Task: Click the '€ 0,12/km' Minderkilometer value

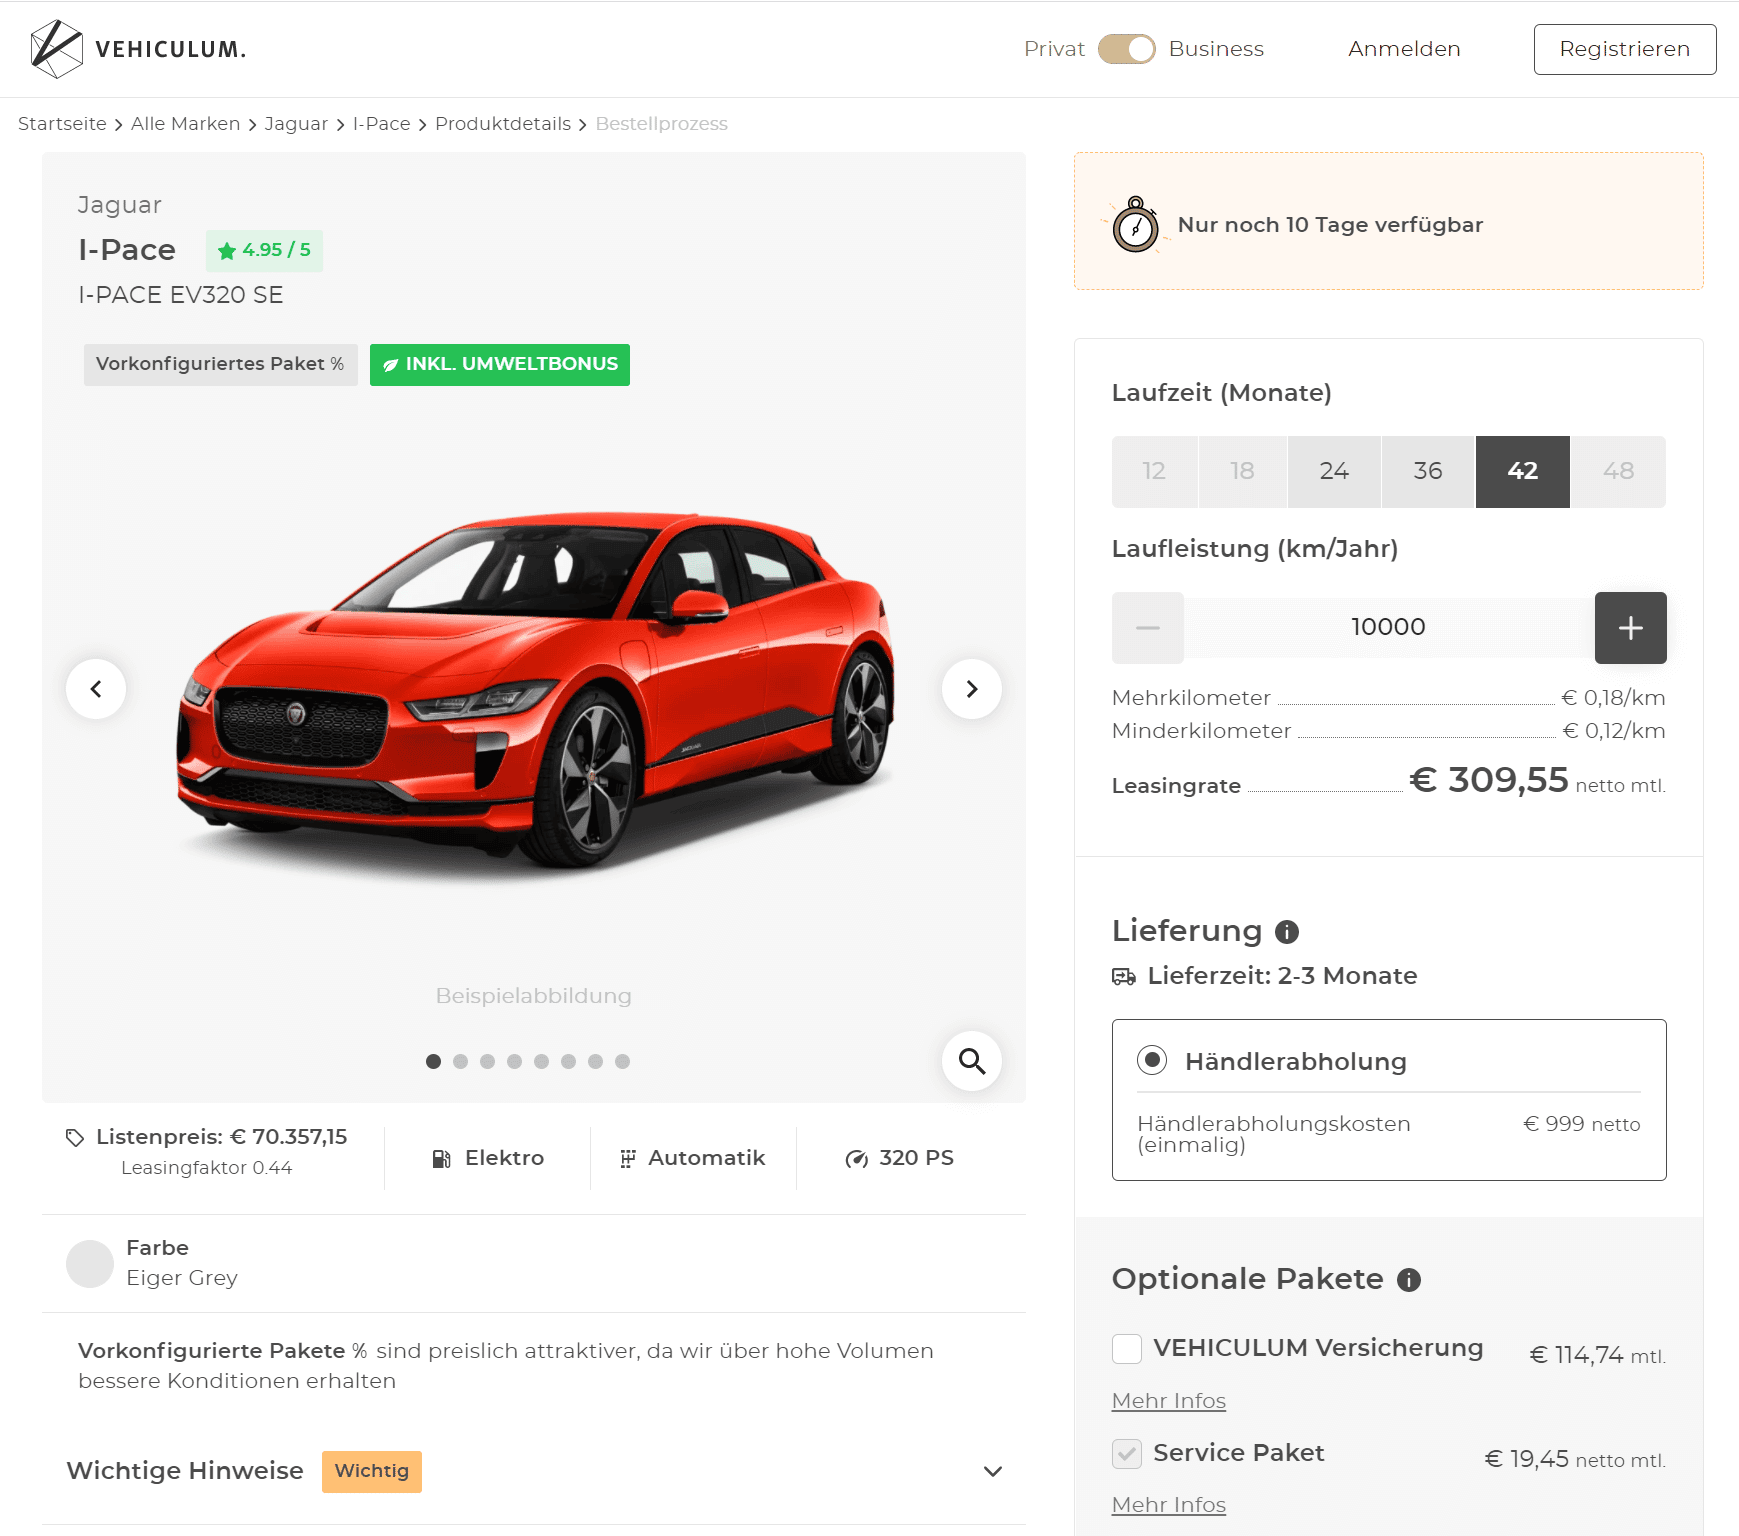Action: pos(1614,731)
